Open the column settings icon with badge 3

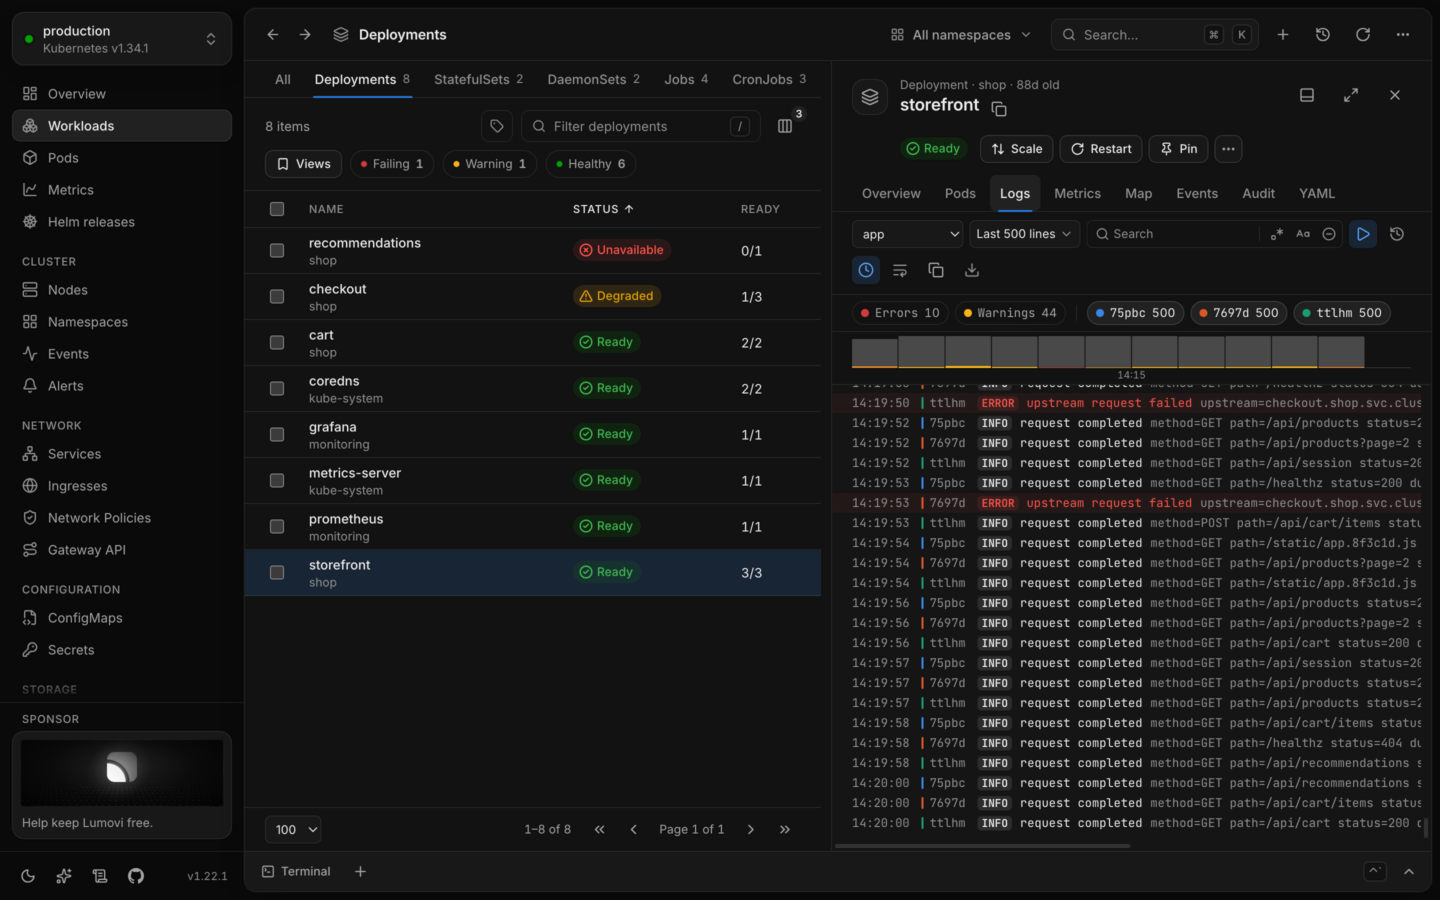[785, 126]
